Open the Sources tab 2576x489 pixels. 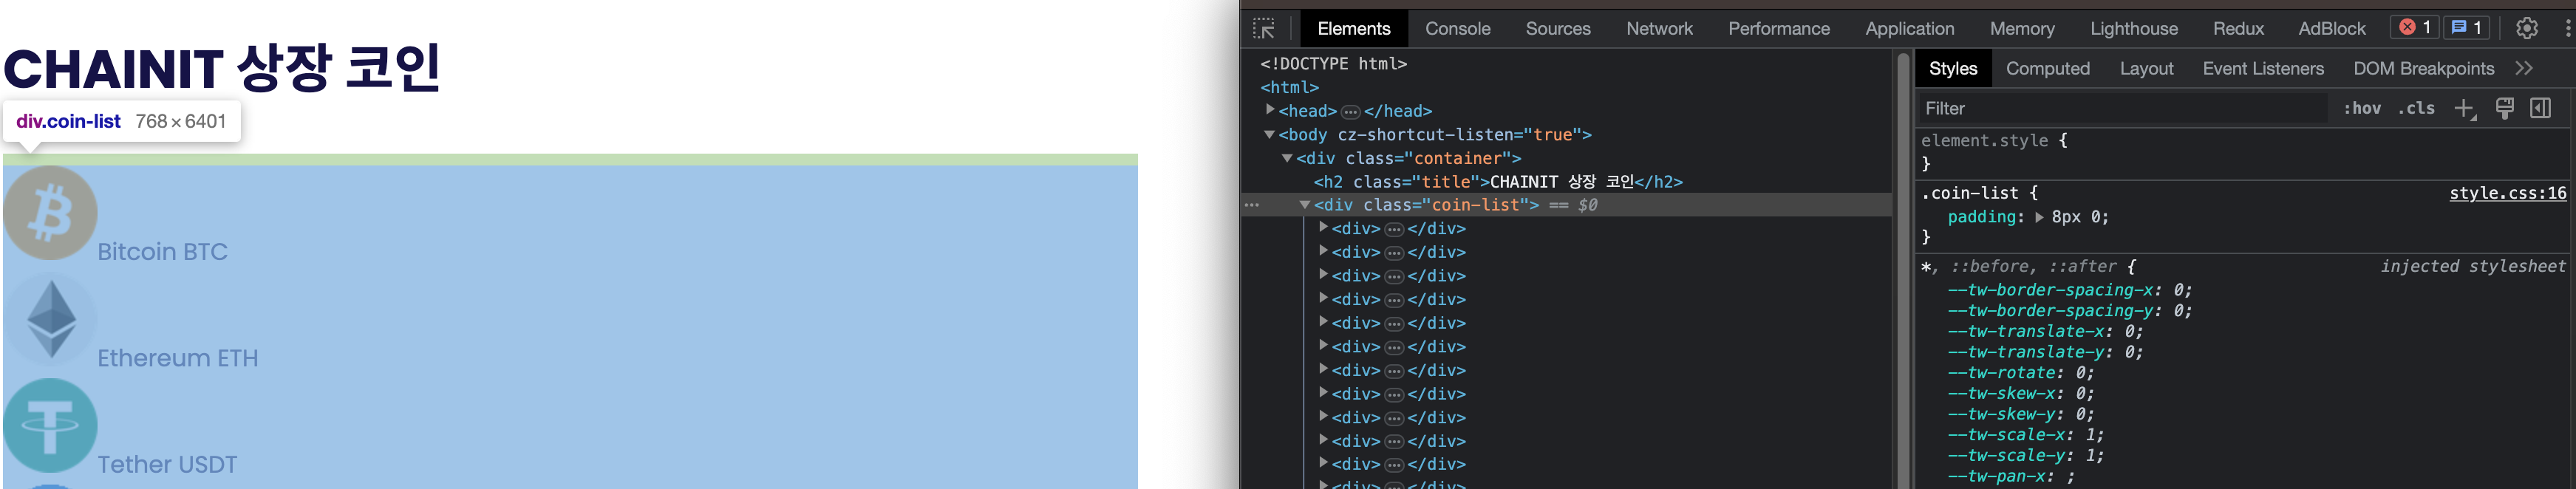(1558, 28)
